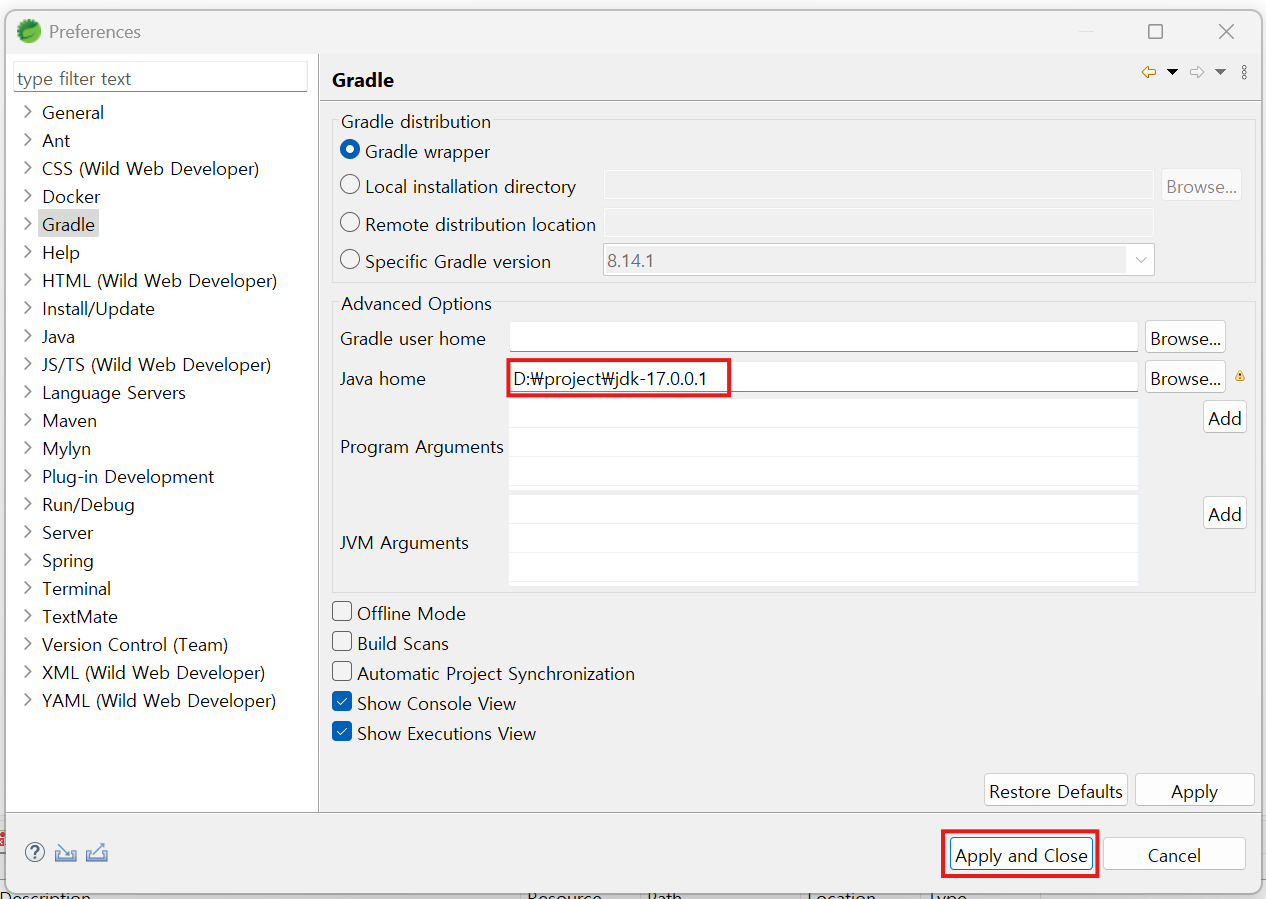Expand the Ant preferences node
The image size is (1266, 899).
pos(27,140)
